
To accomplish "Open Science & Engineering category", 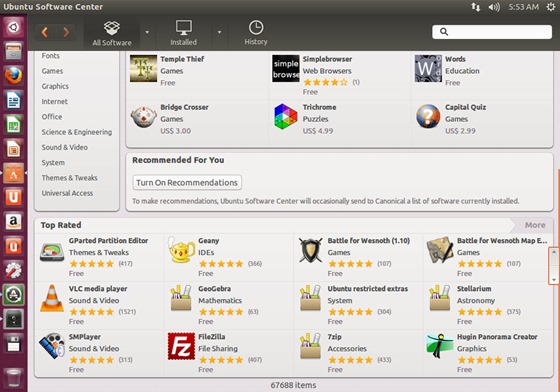I will pyautogui.click(x=76, y=132).
